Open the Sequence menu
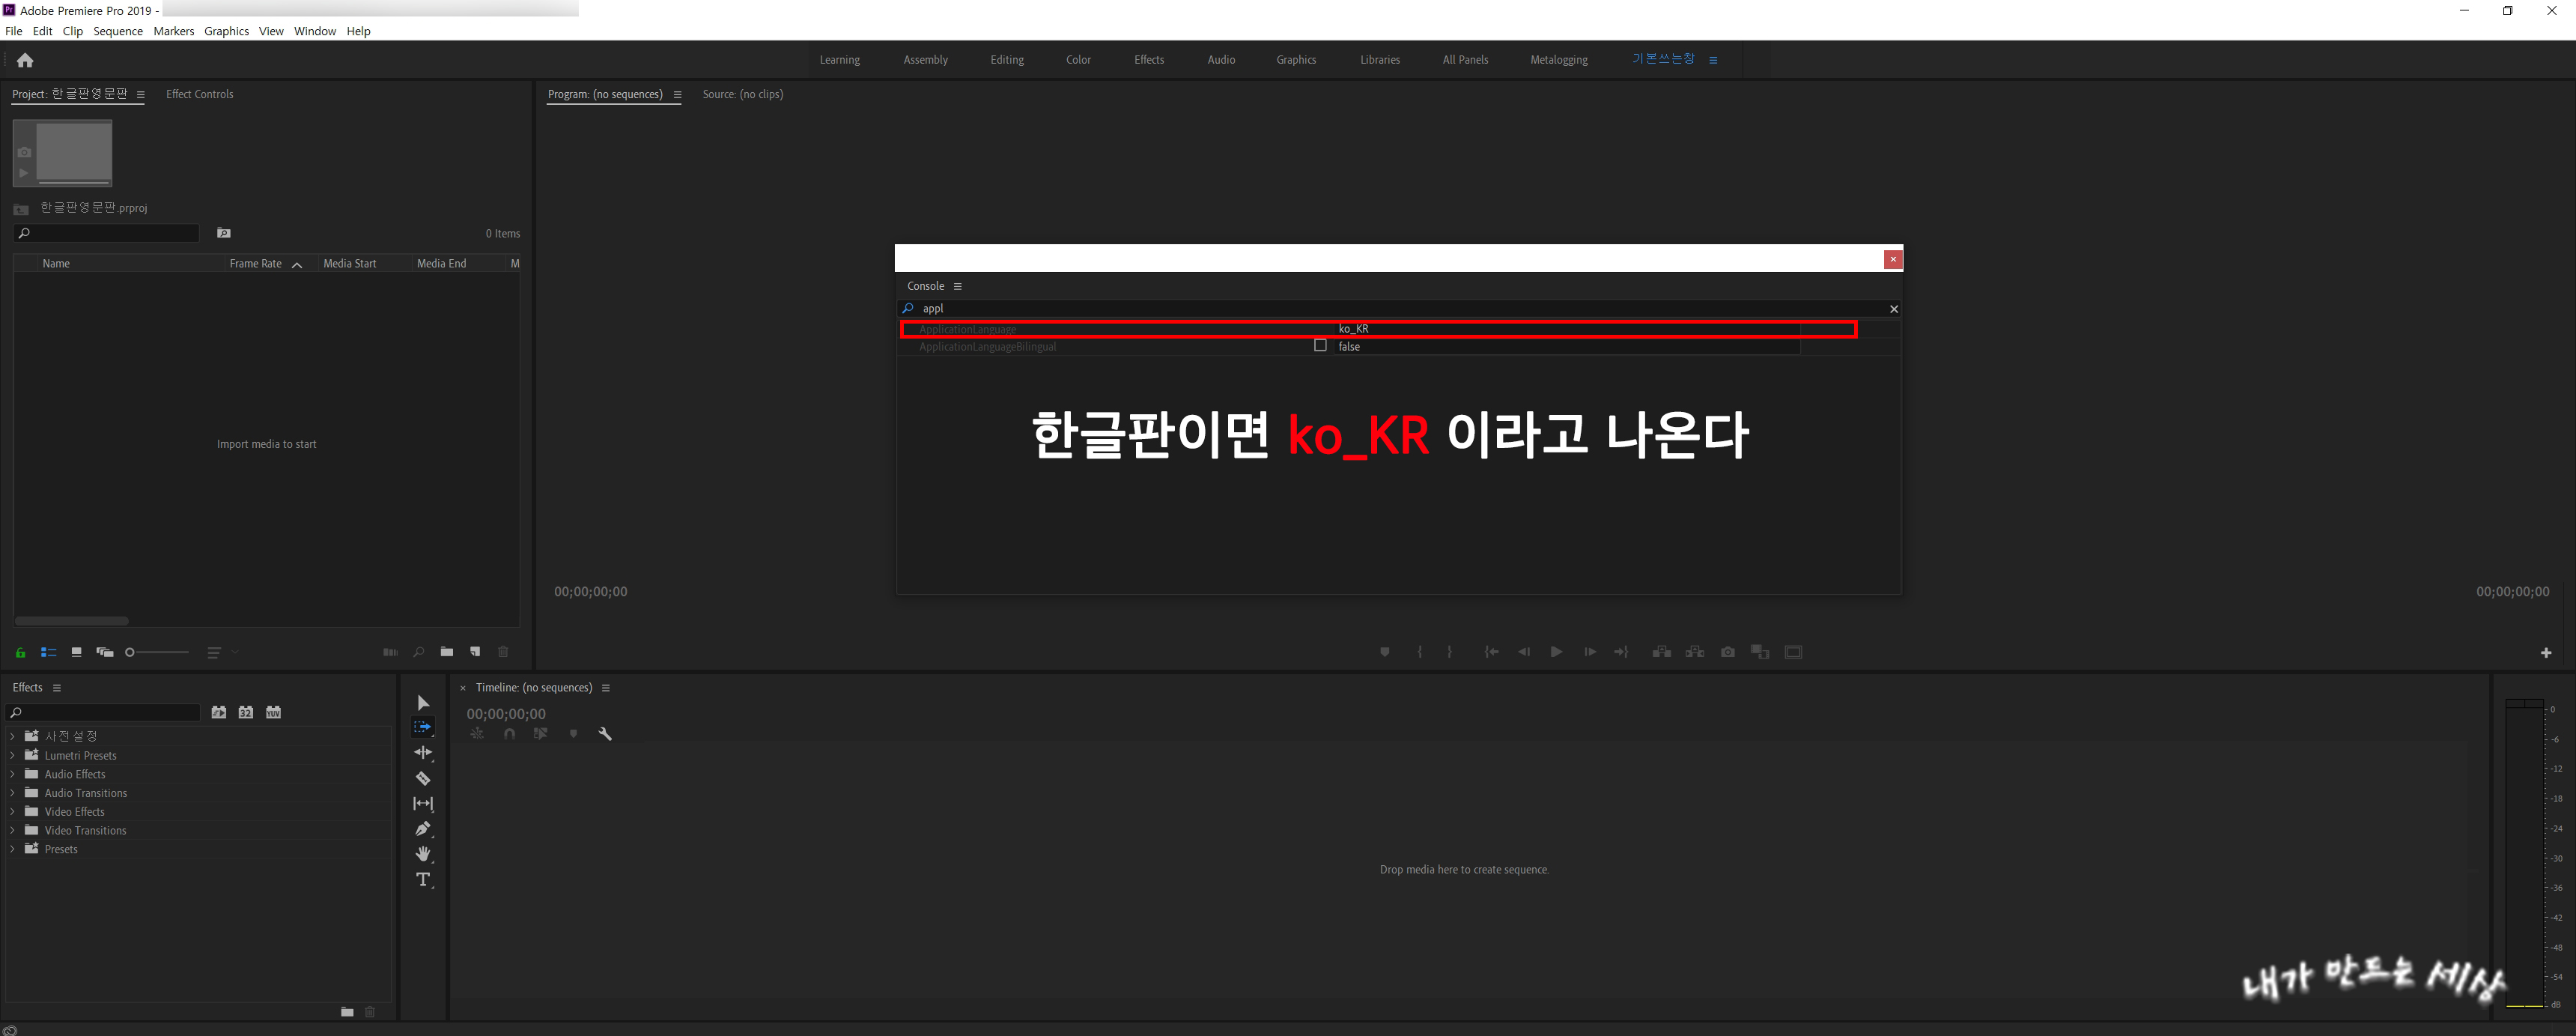Screen dimensions: 2576x1036 click(118, 31)
